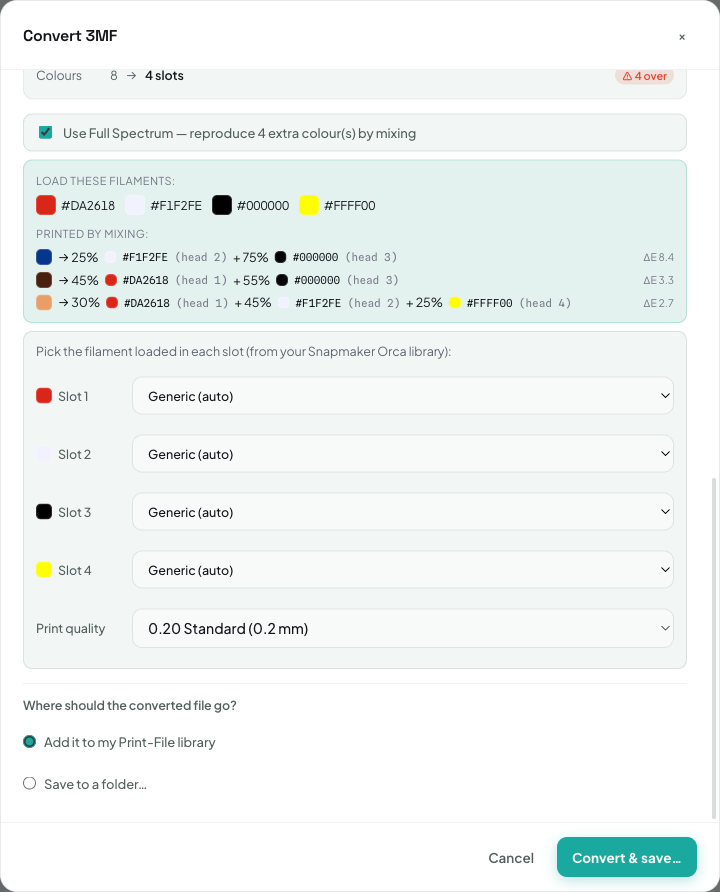Click the 'Where should the converted file go?' text
The height and width of the screenshot is (892, 720).
pos(130,705)
